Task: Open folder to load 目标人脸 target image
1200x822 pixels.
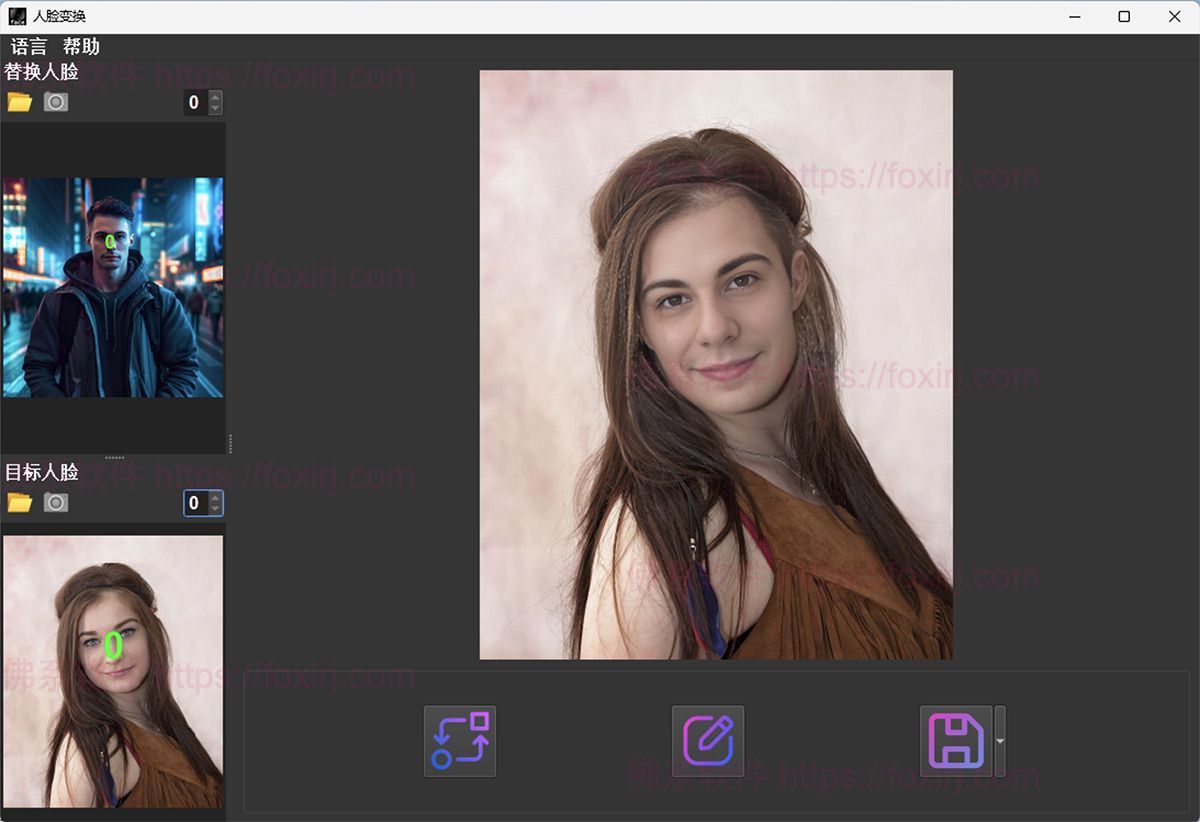Action: [x=19, y=502]
